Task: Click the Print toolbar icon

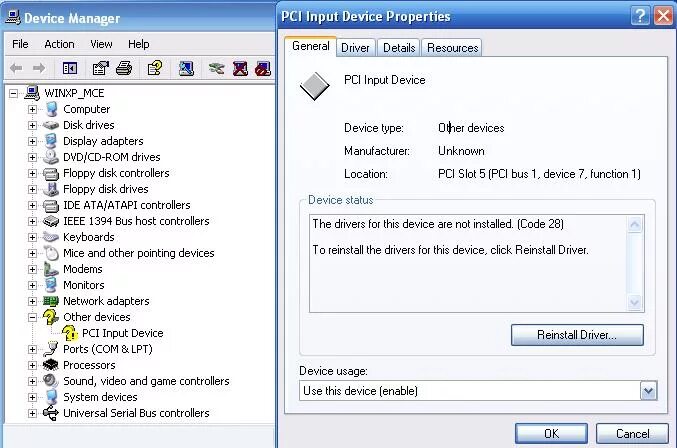Action: tap(124, 68)
